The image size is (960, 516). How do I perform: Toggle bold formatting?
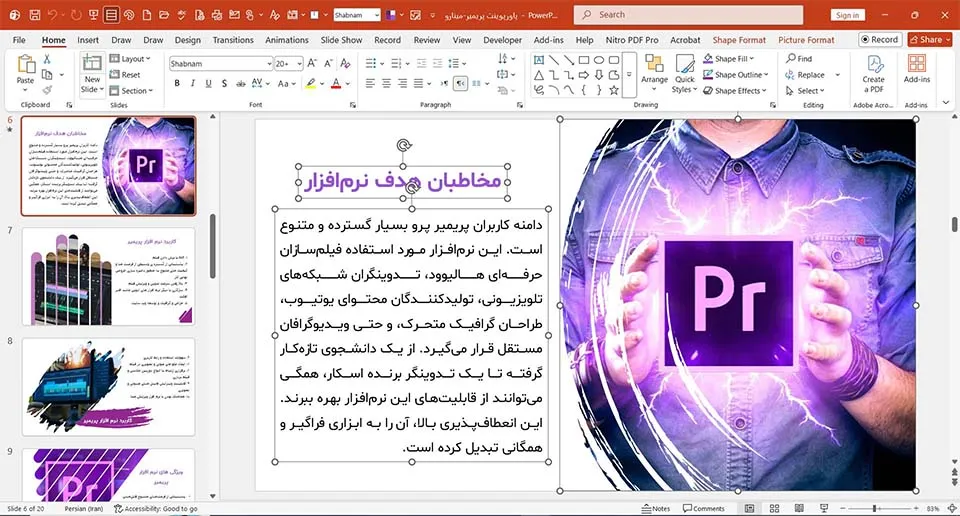pyautogui.click(x=177, y=83)
